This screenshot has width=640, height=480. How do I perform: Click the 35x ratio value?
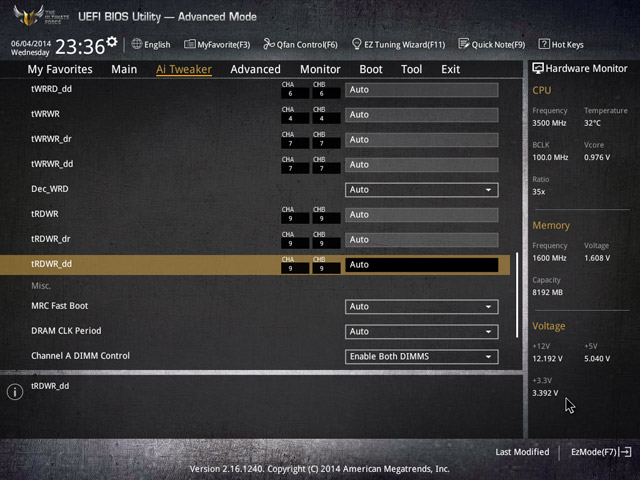click(538, 191)
